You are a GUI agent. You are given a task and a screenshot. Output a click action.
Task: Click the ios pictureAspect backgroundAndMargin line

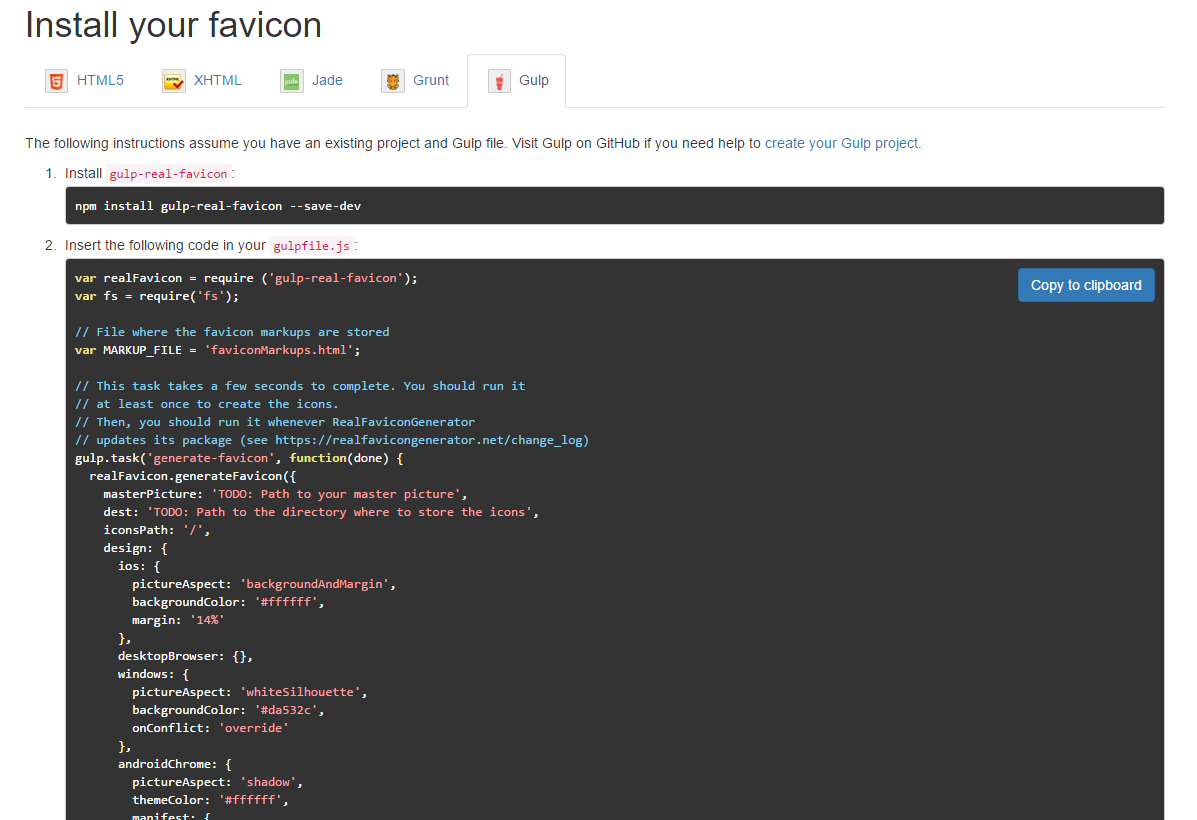point(263,584)
